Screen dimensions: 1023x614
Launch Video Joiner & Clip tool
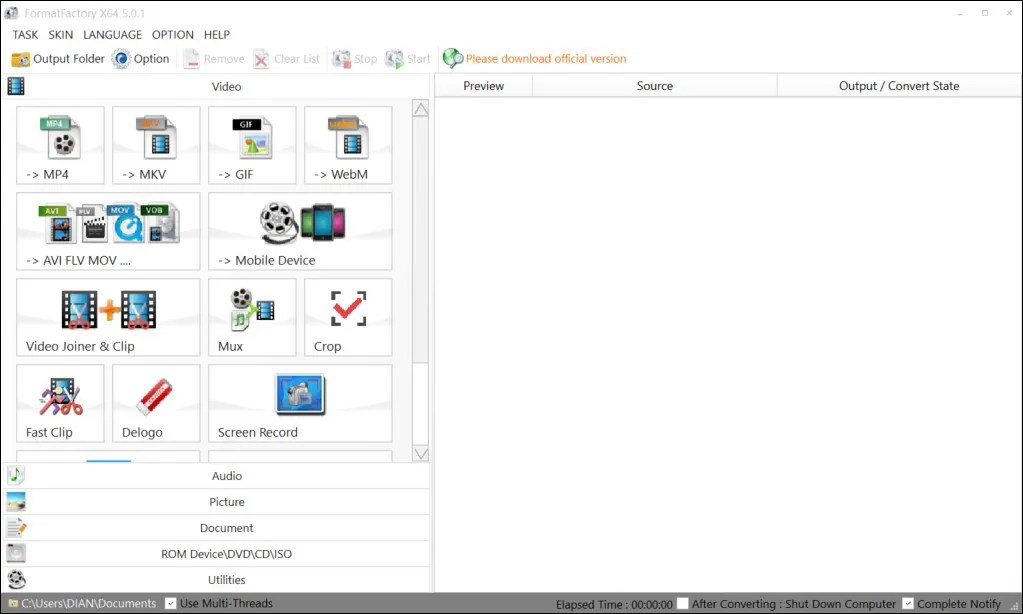pyautogui.click(x=108, y=317)
